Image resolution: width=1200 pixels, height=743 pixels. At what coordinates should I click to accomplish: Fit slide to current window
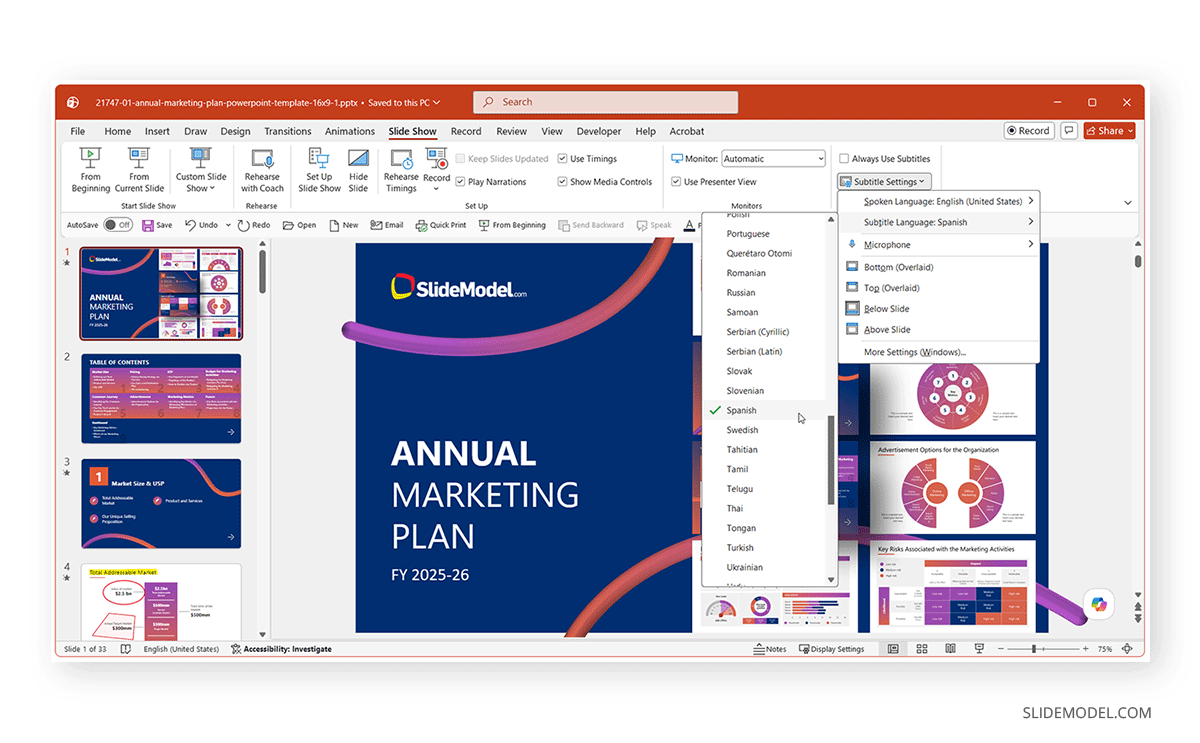click(x=1129, y=649)
